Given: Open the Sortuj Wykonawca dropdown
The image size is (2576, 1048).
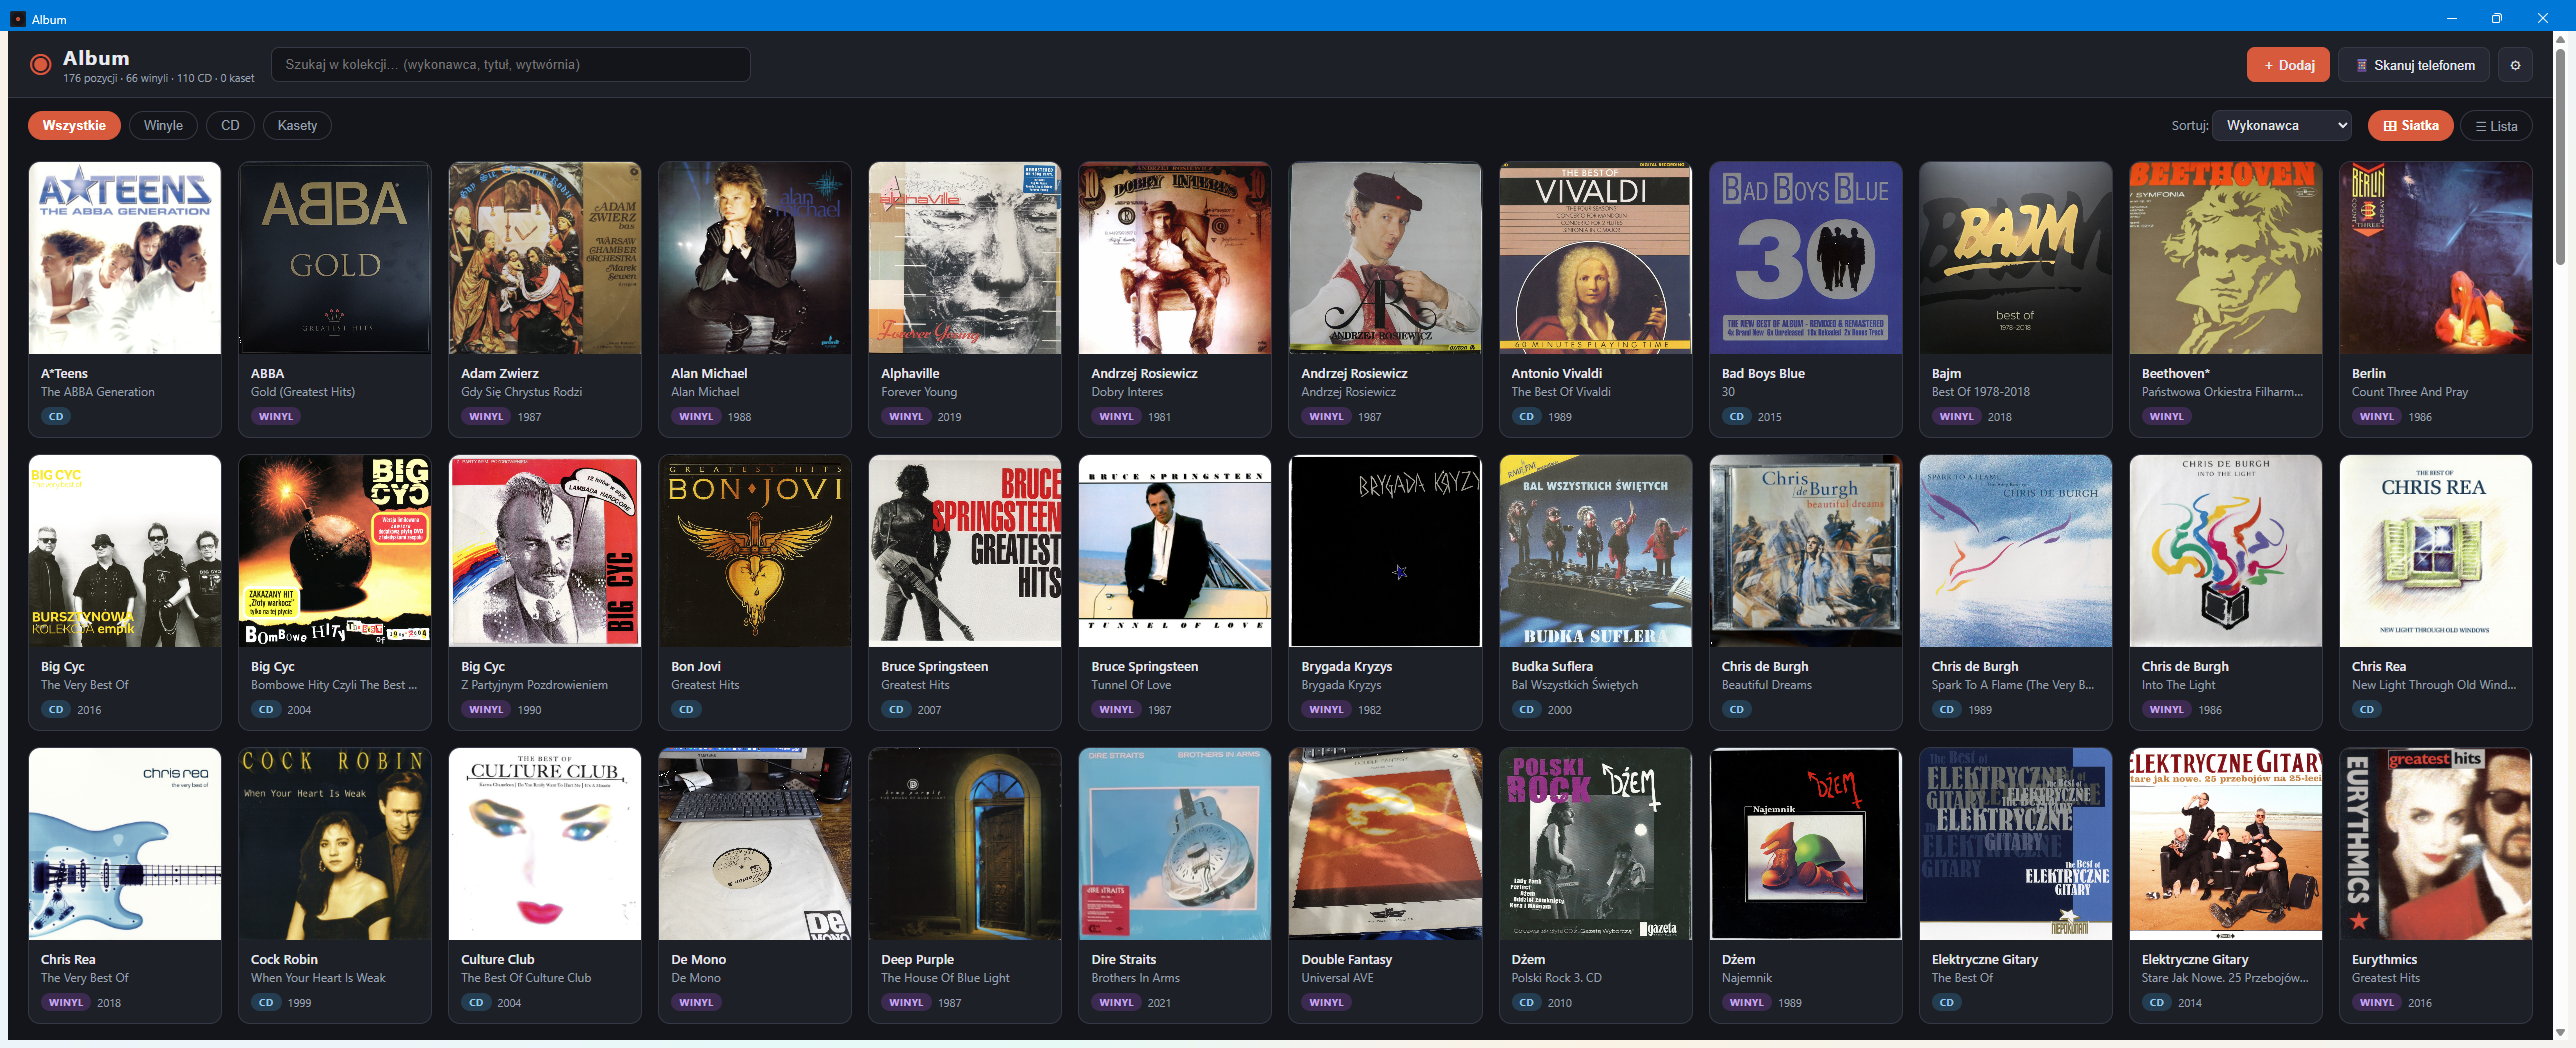Looking at the screenshot, I should tap(2282, 126).
